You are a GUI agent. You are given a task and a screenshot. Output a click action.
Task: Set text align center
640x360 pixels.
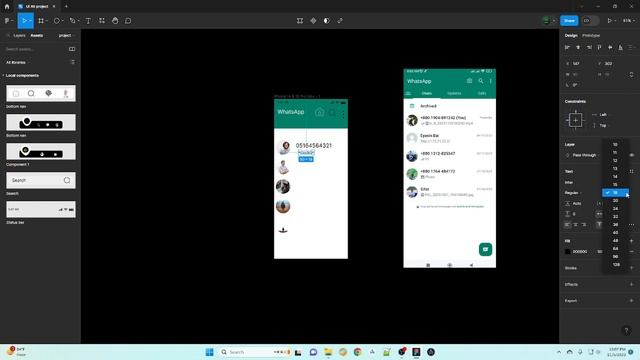pyautogui.click(x=576, y=224)
